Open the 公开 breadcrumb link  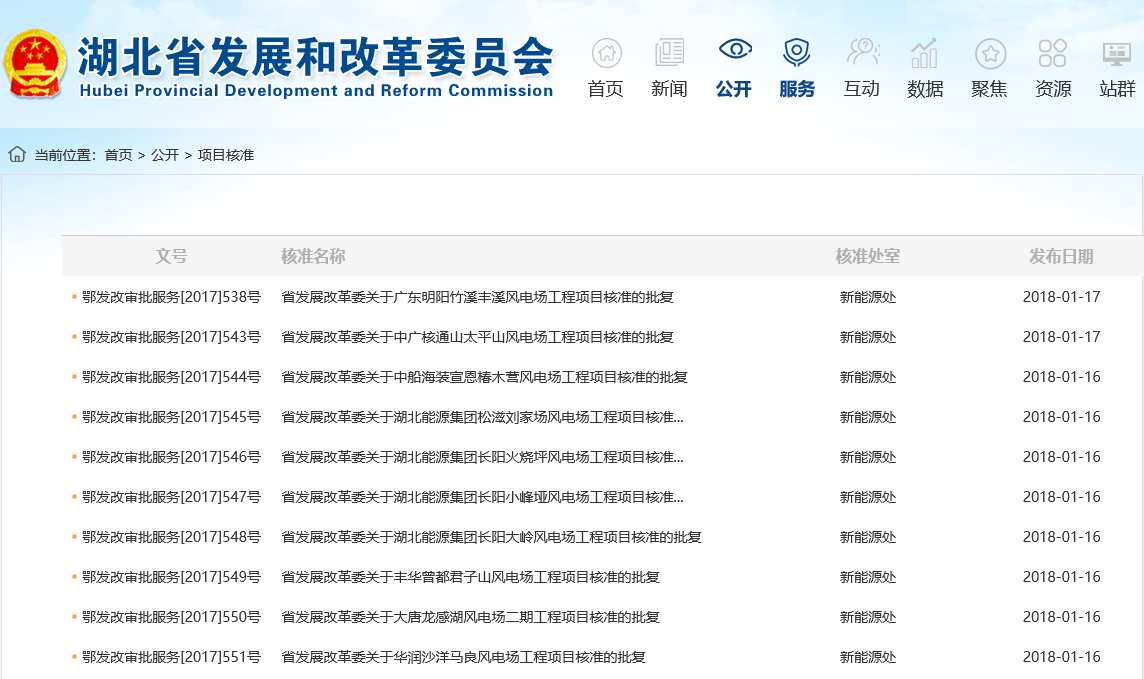(x=165, y=155)
